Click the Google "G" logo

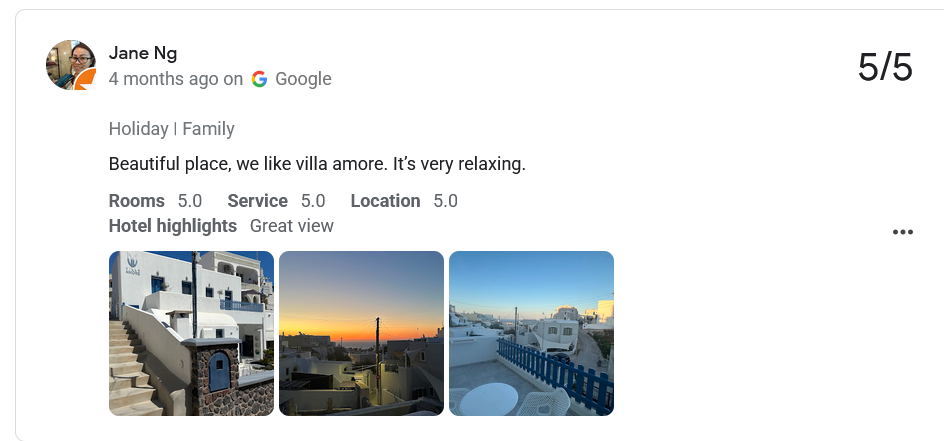tap(260, 79)
